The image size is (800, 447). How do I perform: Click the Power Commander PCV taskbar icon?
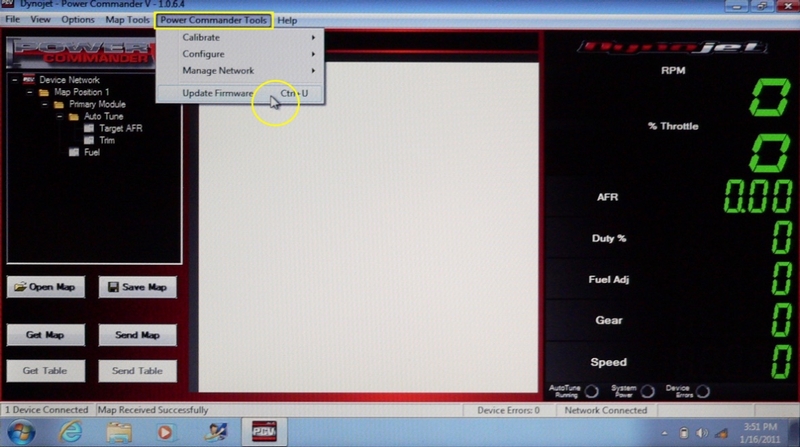point(262,432)
